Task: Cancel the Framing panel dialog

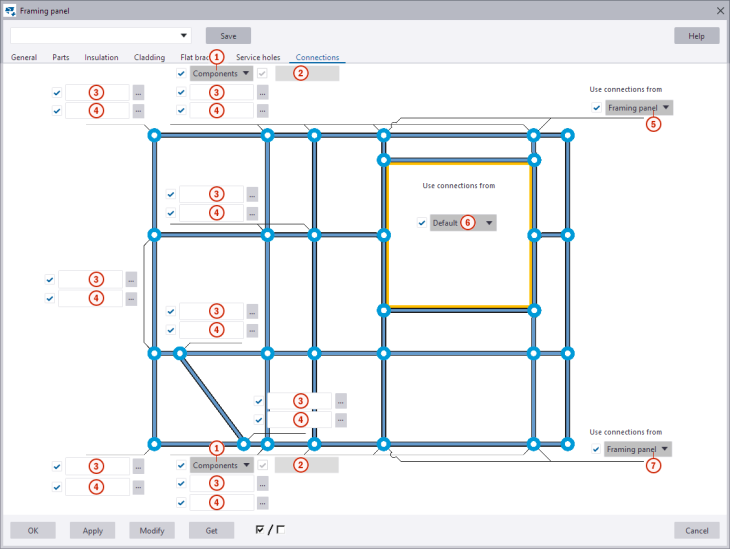Action: (x=696, y=530)
